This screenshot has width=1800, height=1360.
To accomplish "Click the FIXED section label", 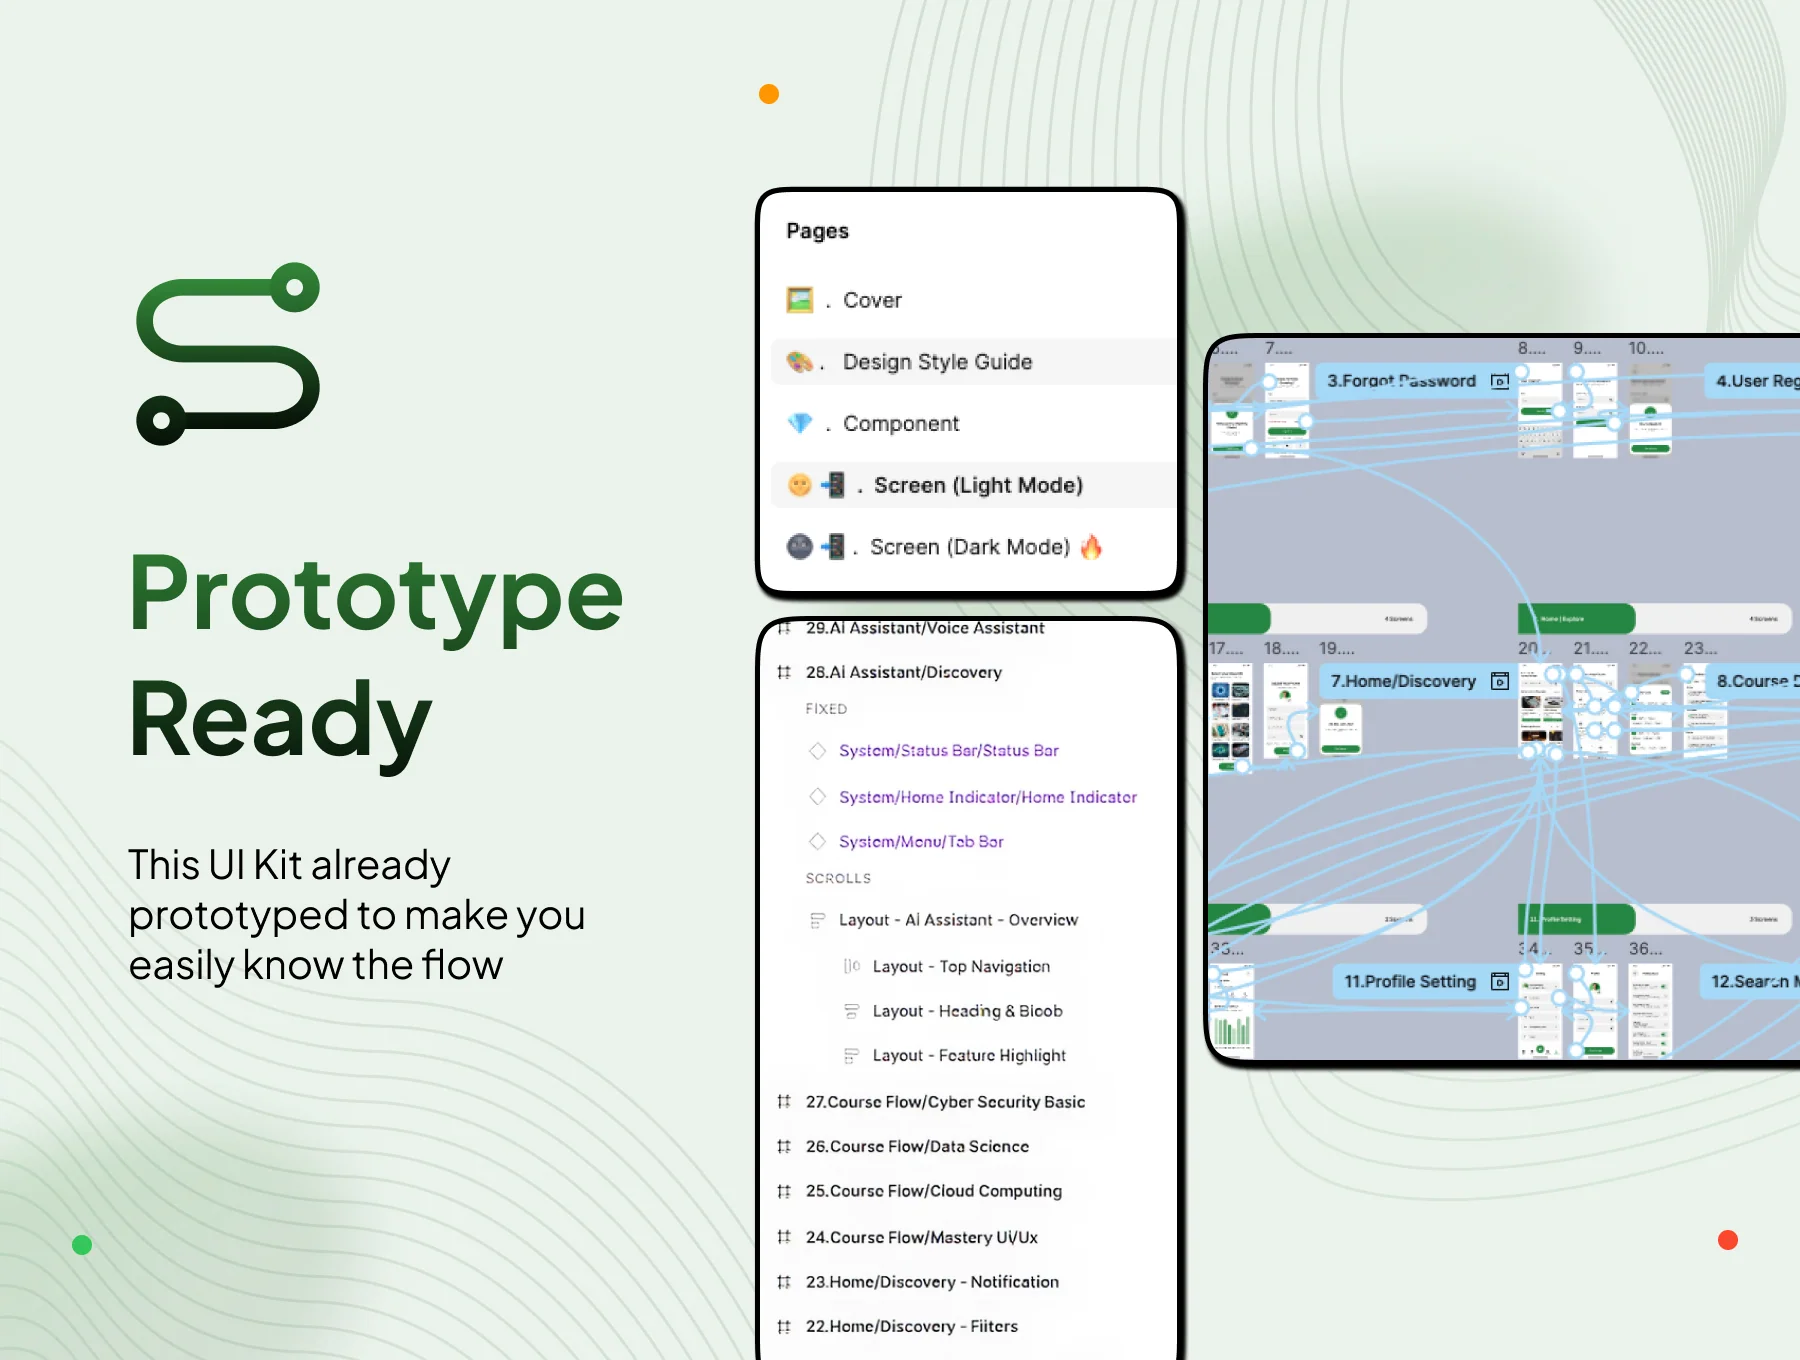I will point(826,709).
